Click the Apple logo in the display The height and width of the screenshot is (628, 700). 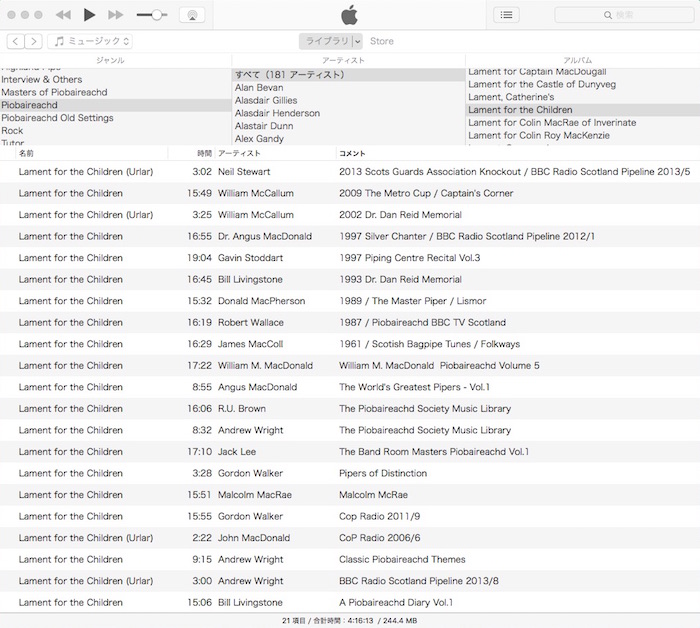(x=349, y=14)
